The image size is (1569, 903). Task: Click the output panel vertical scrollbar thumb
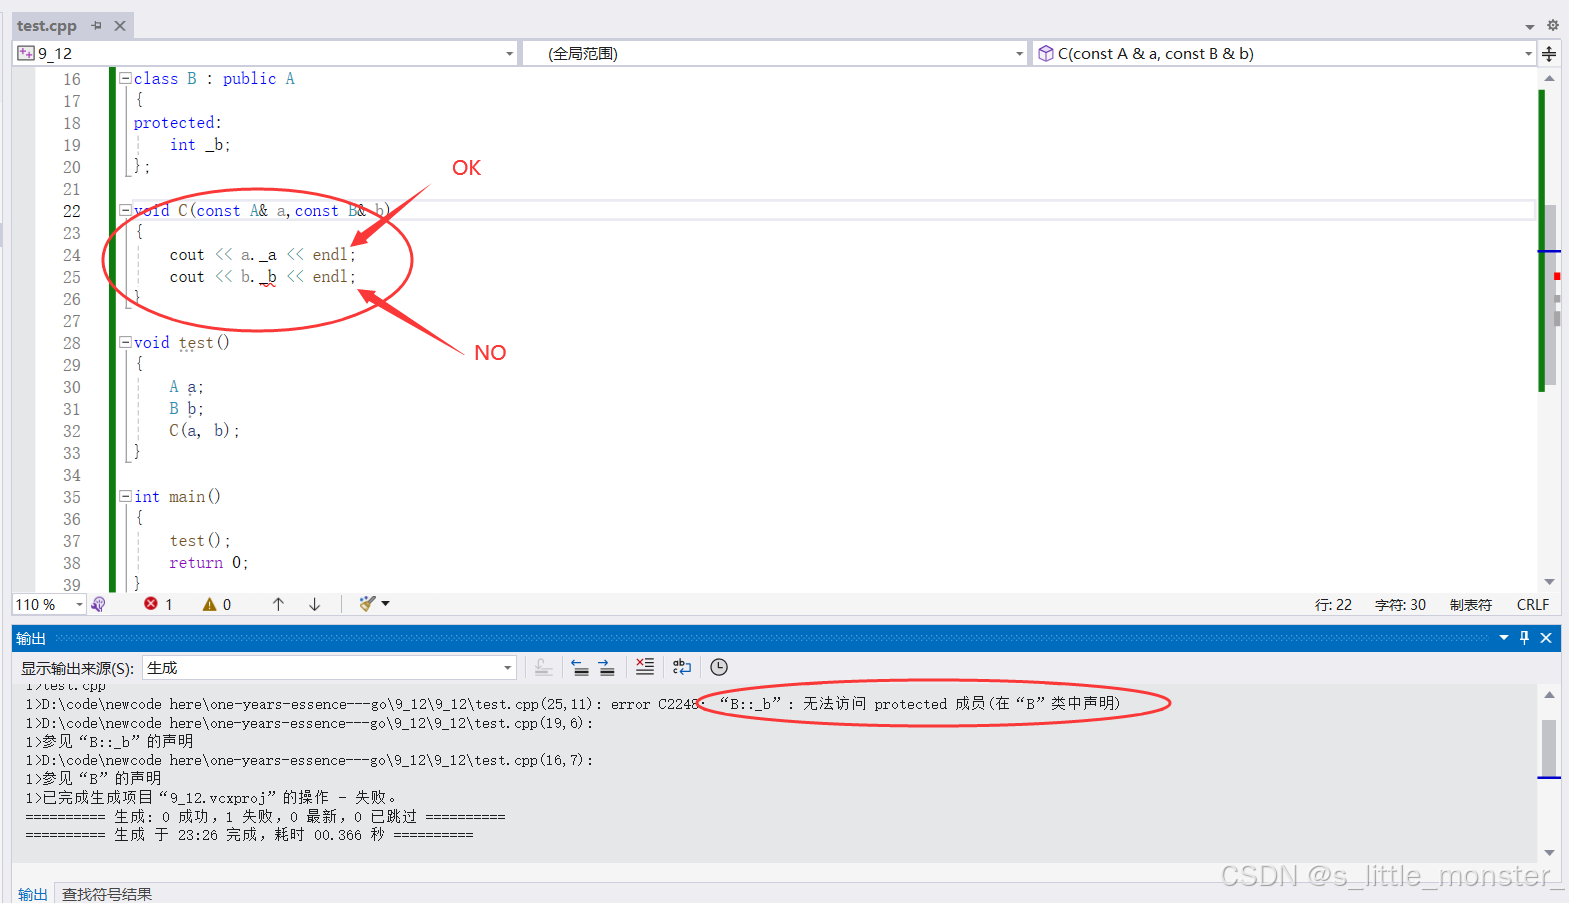click(1548, 745)
